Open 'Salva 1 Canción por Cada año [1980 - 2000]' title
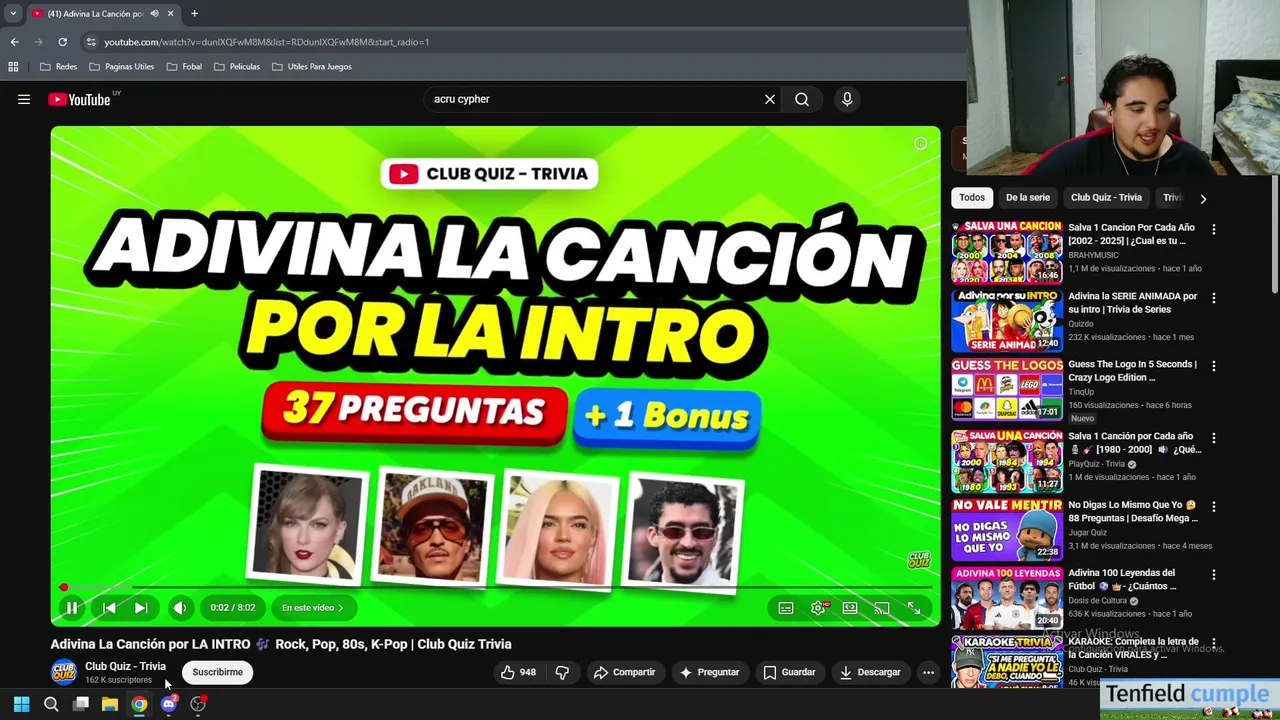This screenshot has height=720, width=1280. [x=1135, y=443]
